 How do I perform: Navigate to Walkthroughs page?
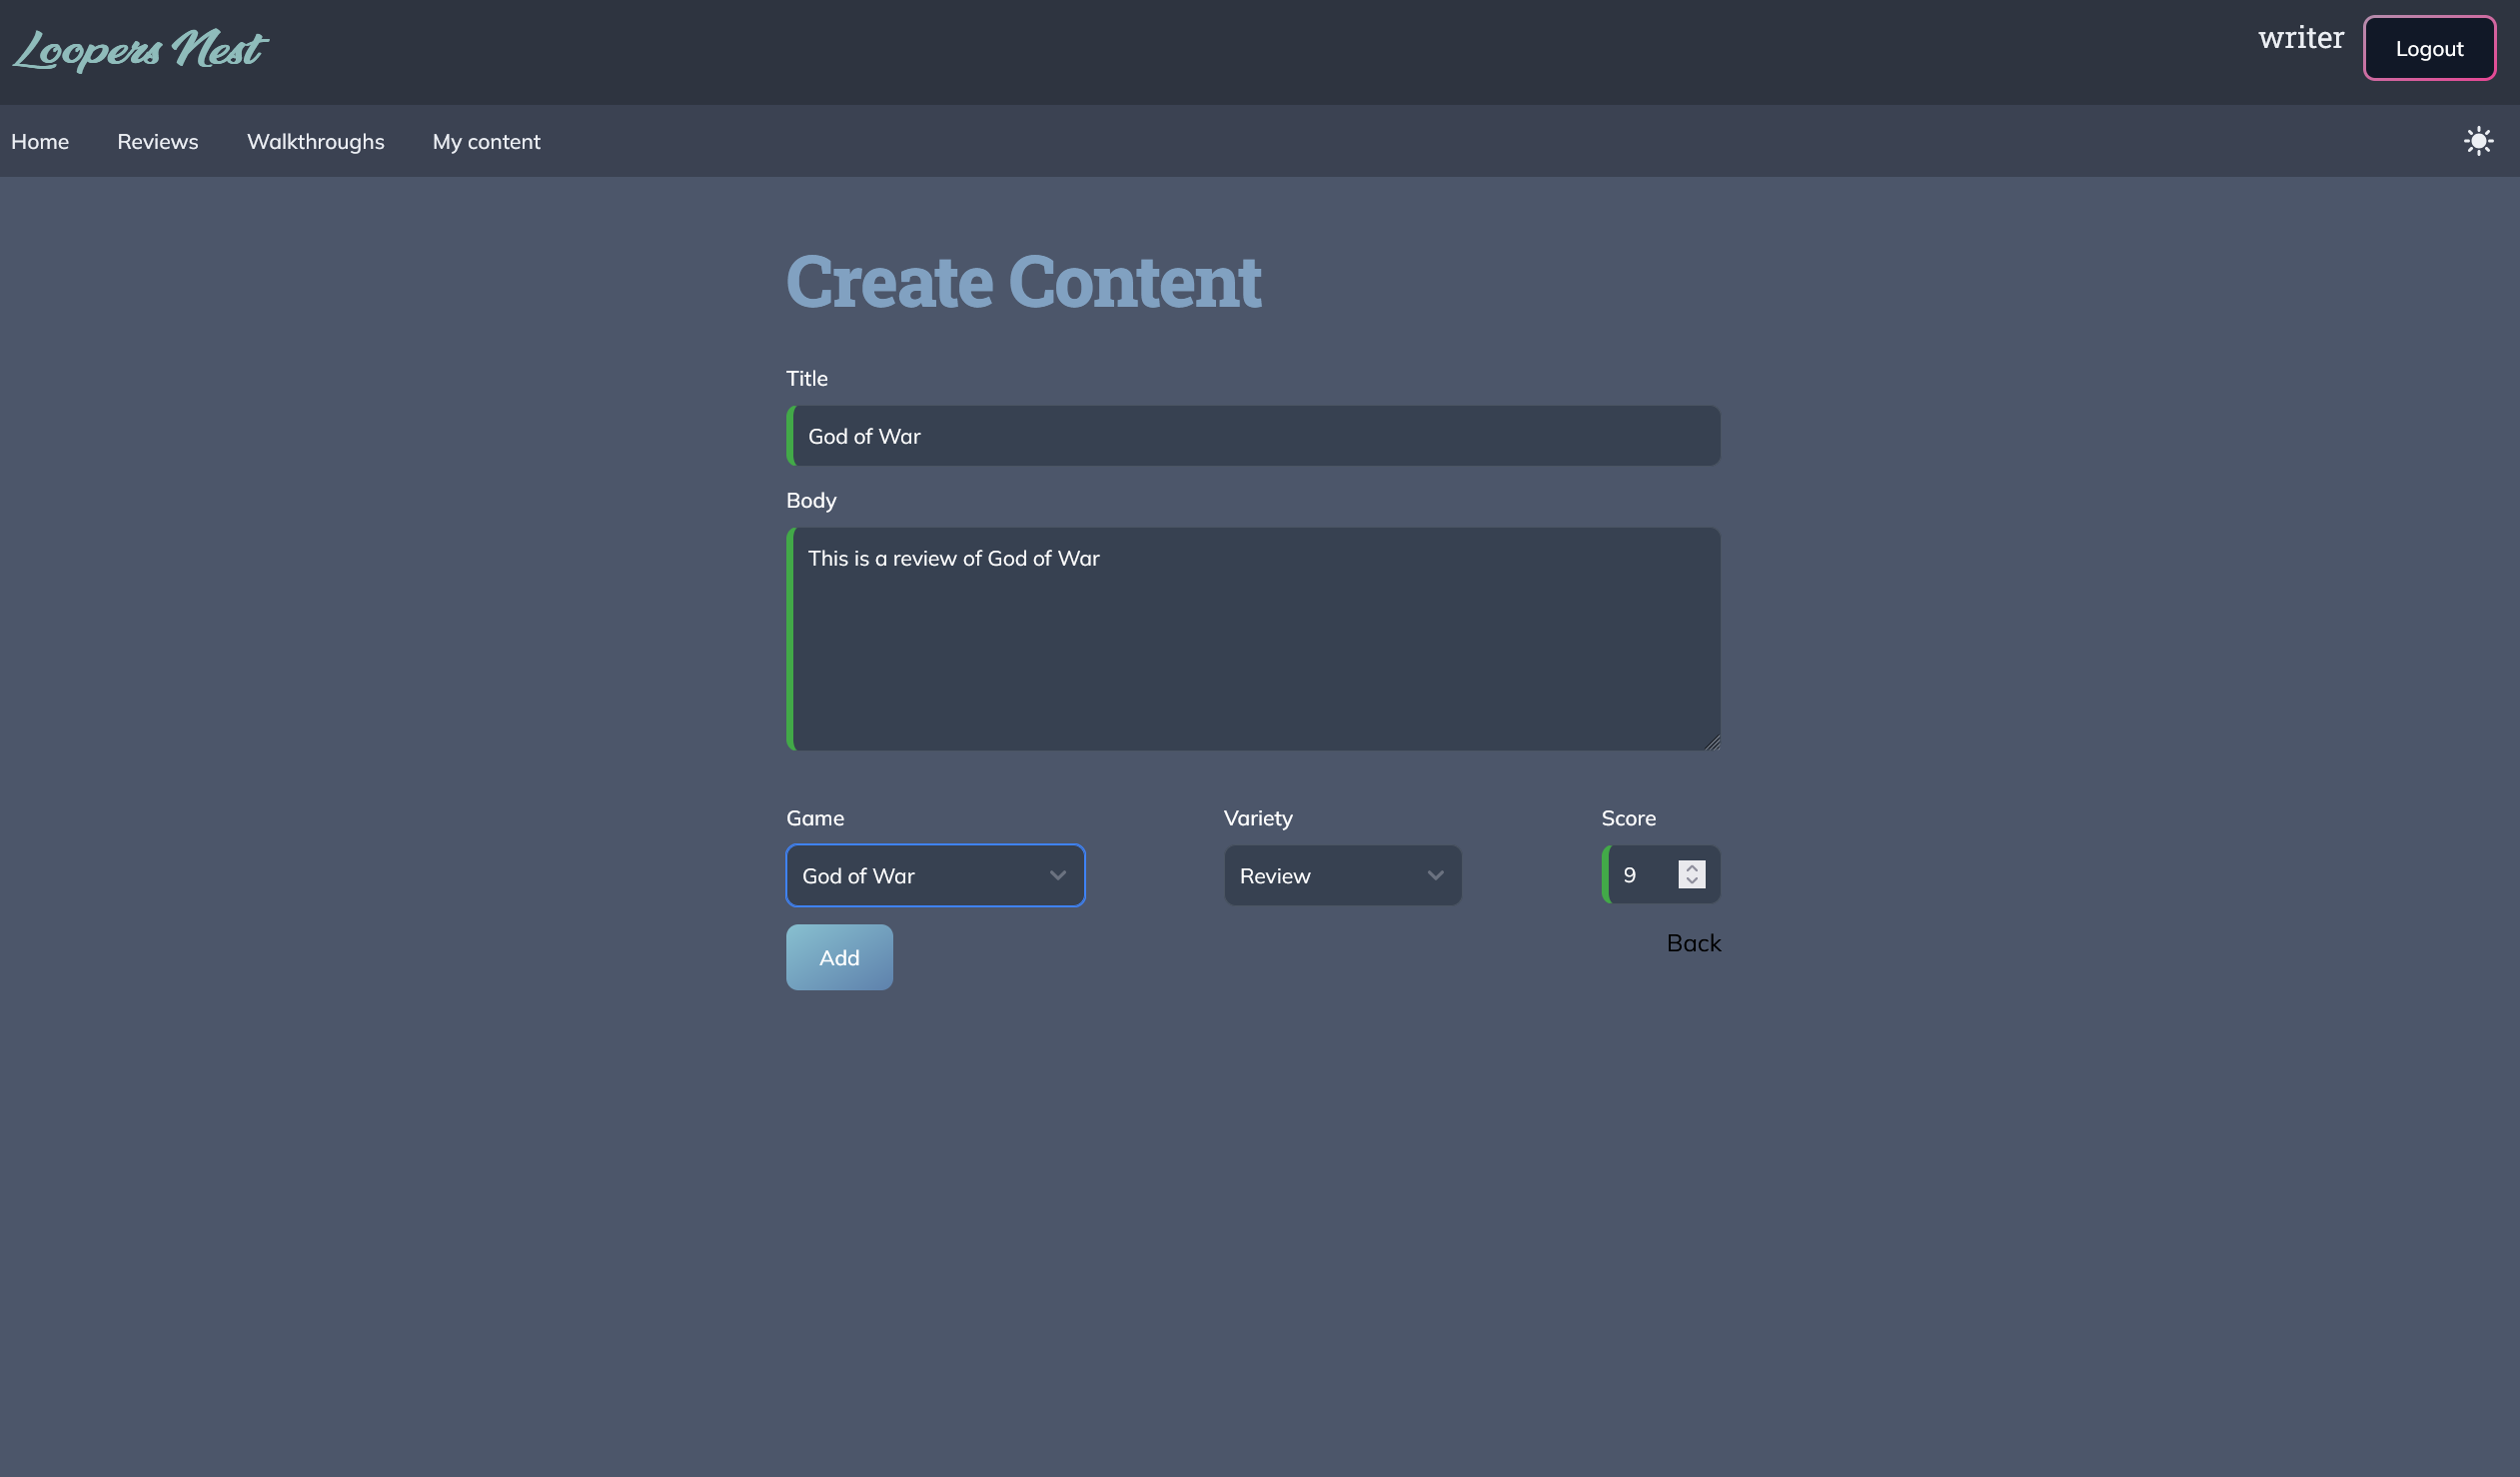coord(315,141)
